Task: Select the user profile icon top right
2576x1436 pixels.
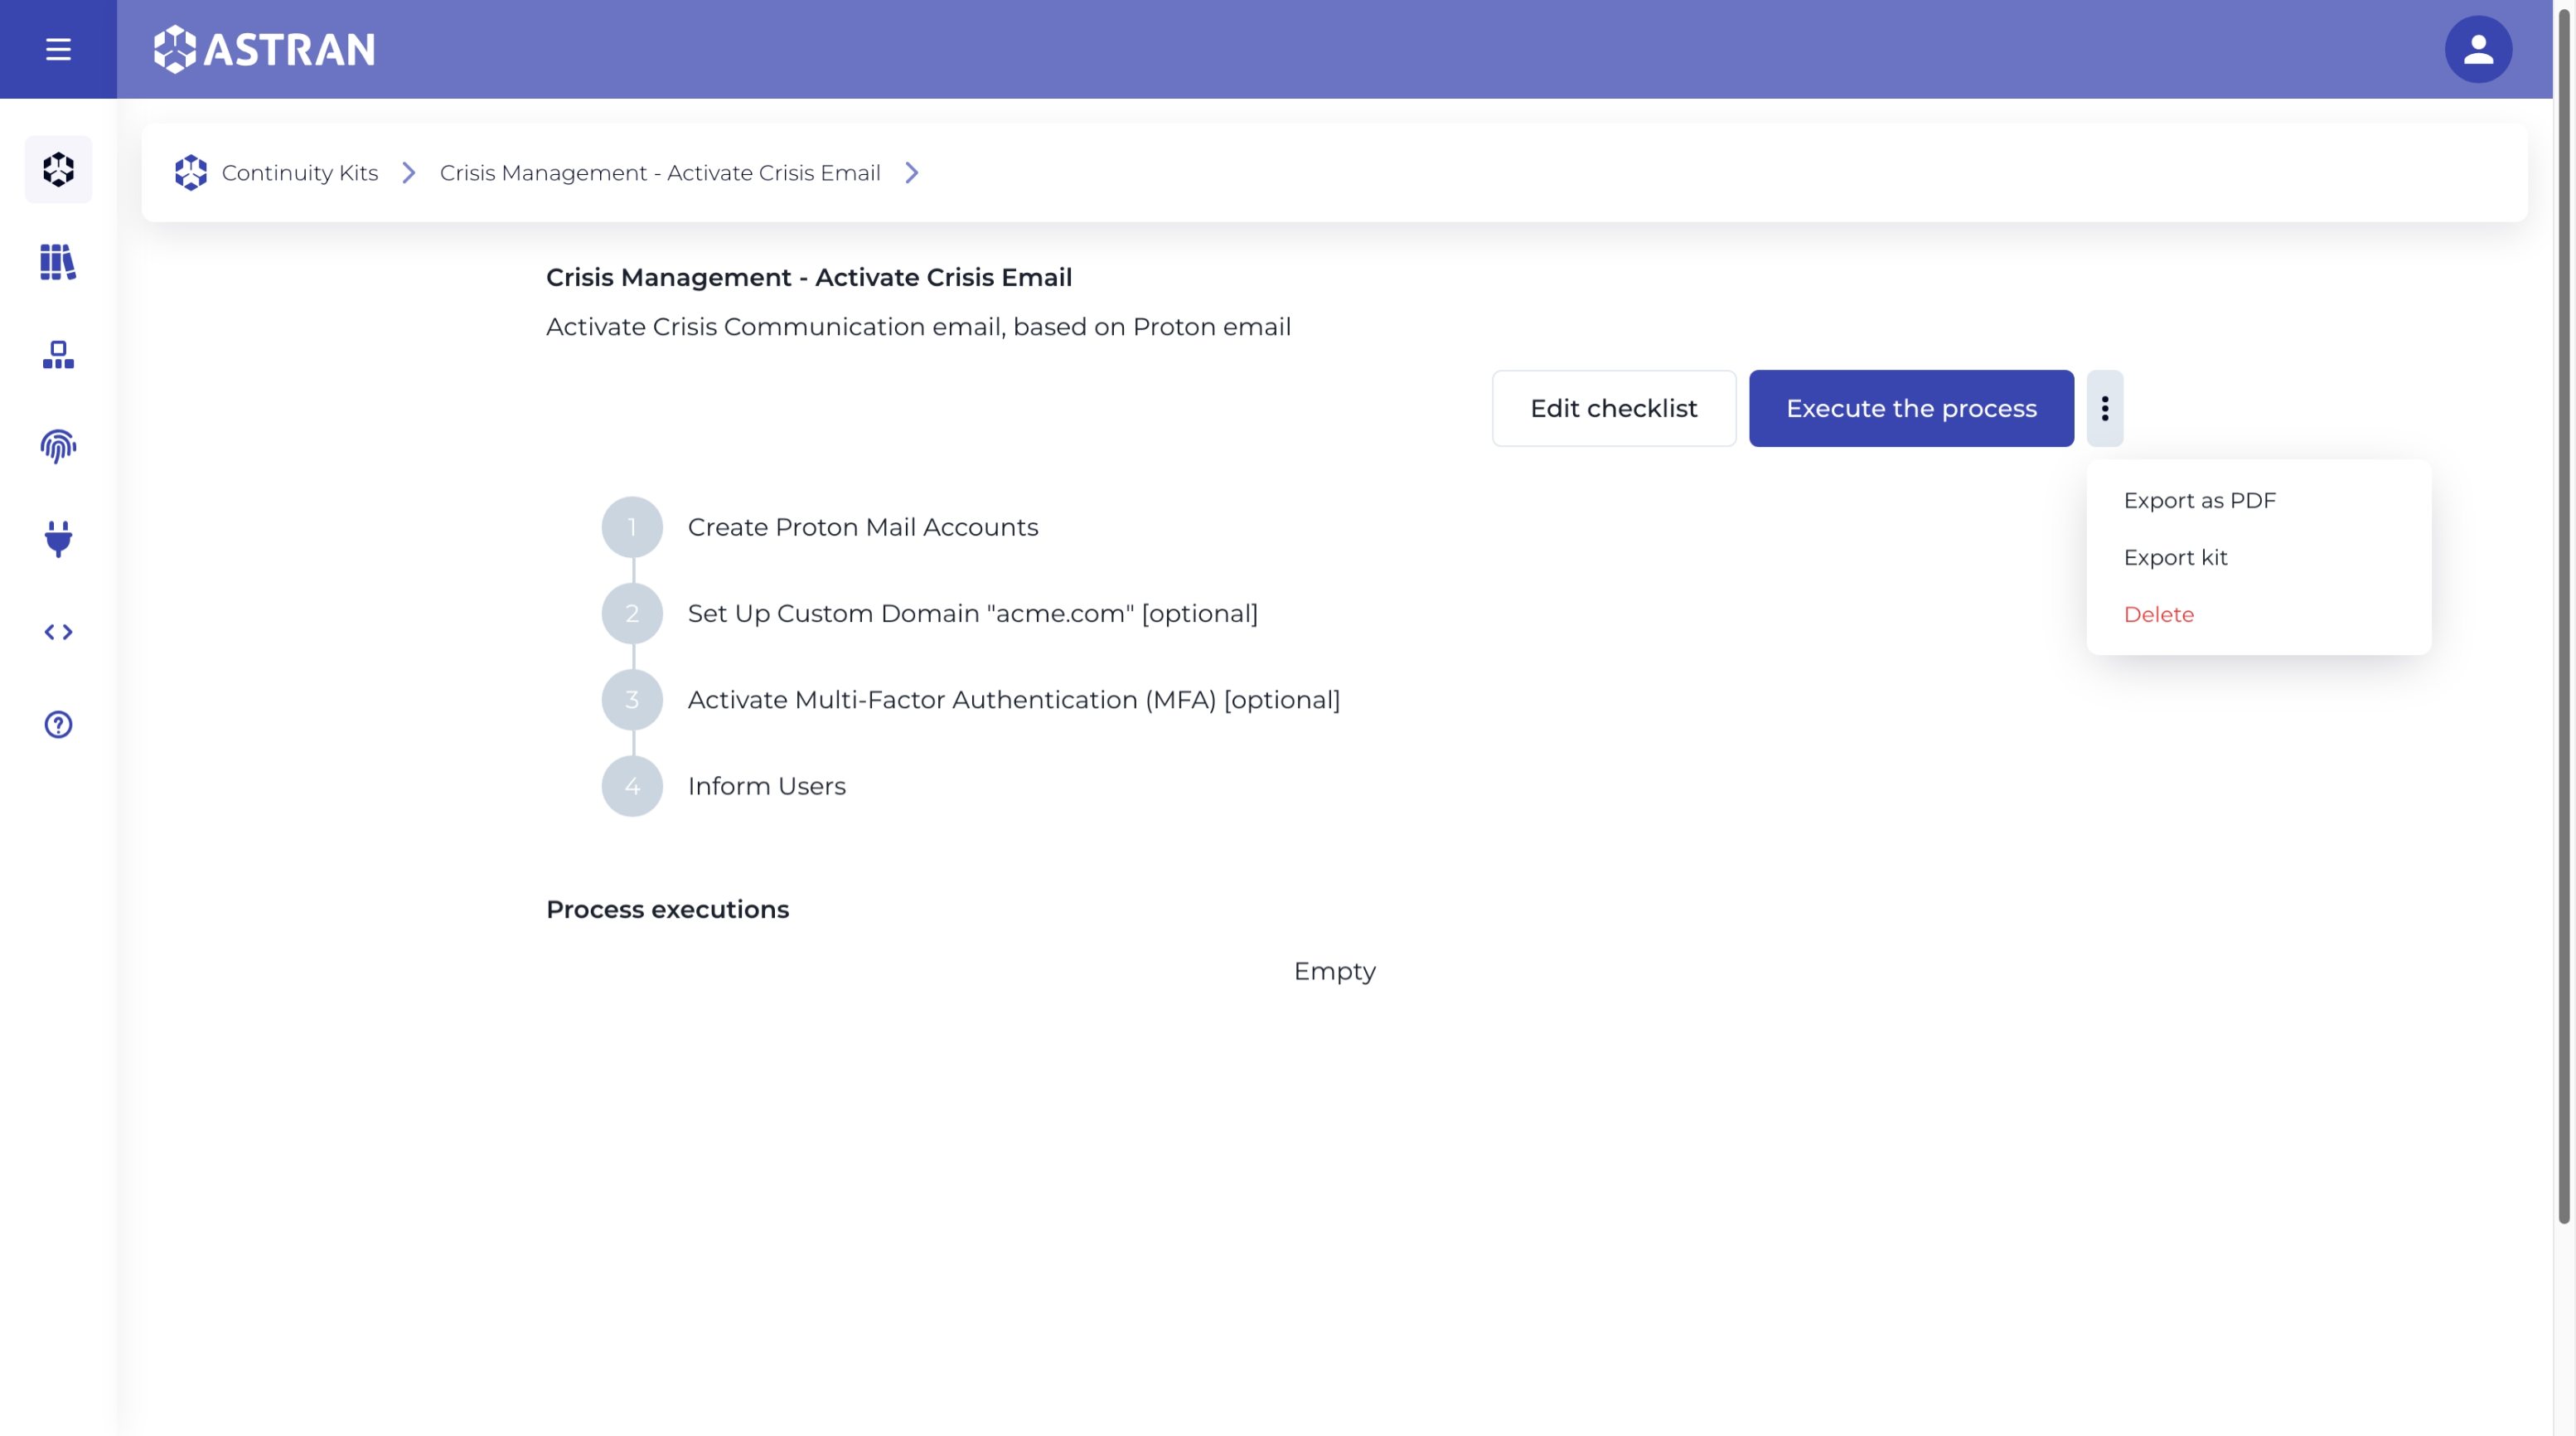Action: (2477, 48)
